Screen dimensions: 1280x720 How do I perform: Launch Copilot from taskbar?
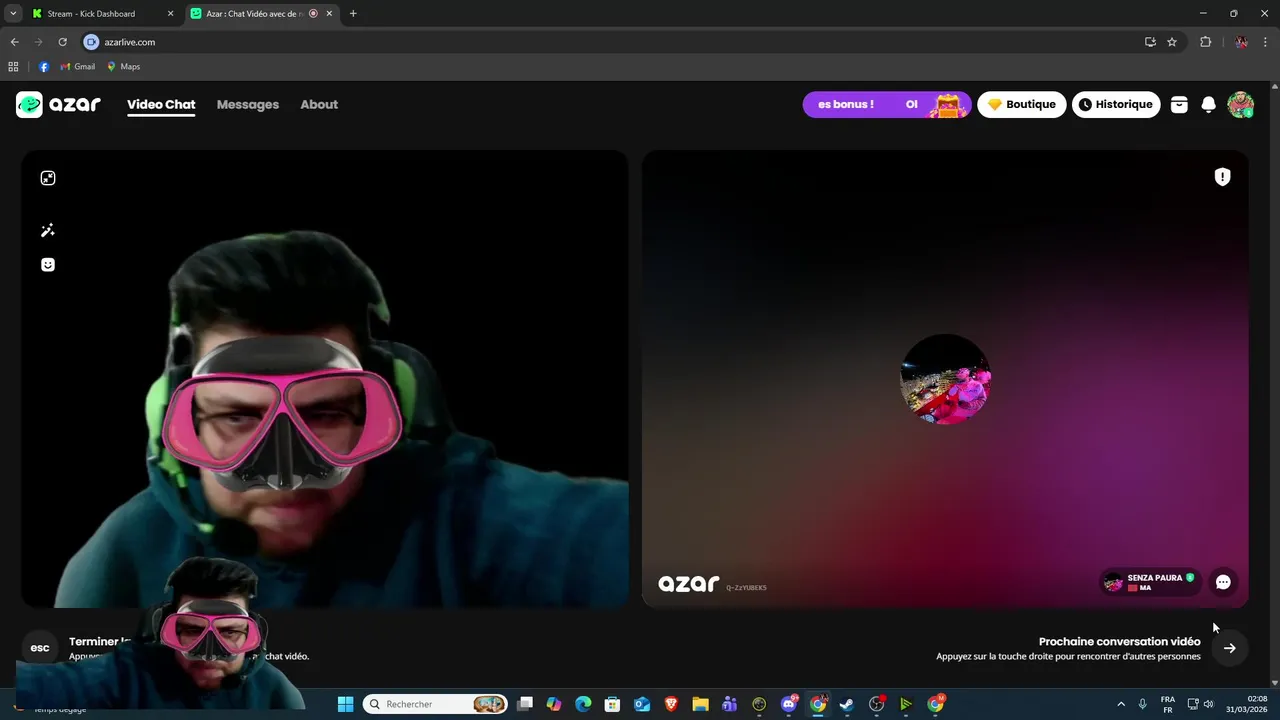click(x=554, y=704)
